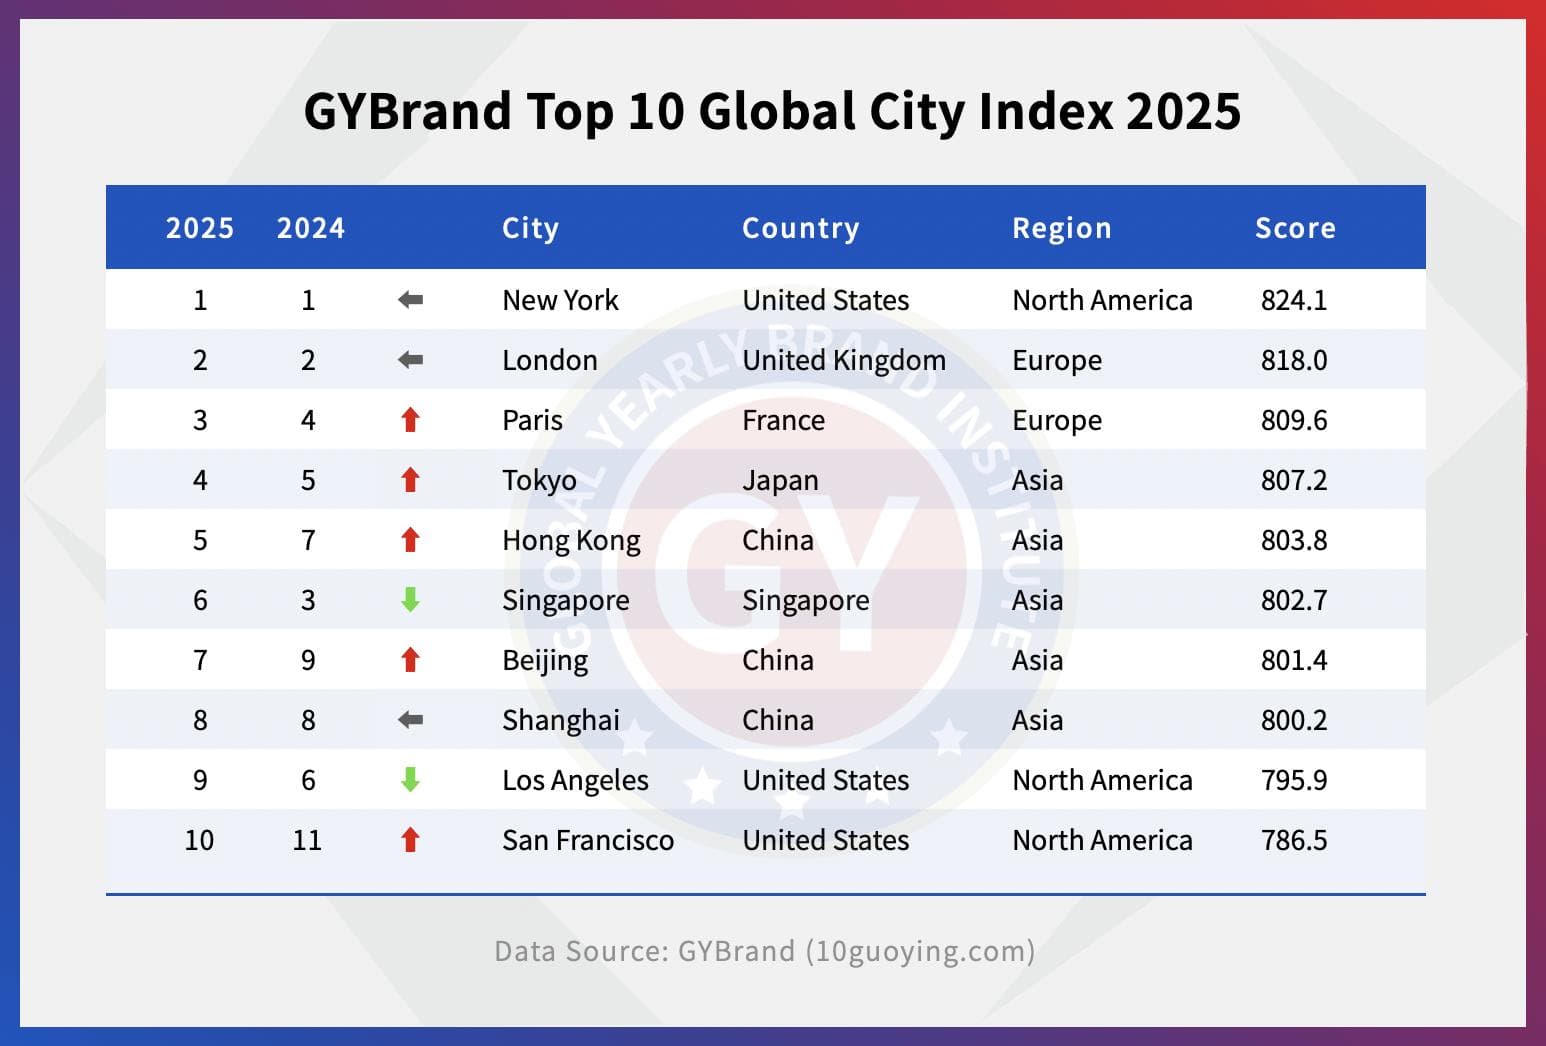Click the China cell in Hong Kong row
Image resolution: width=1546 pixels, height=1046 pixels.
(x=778, y=540)
